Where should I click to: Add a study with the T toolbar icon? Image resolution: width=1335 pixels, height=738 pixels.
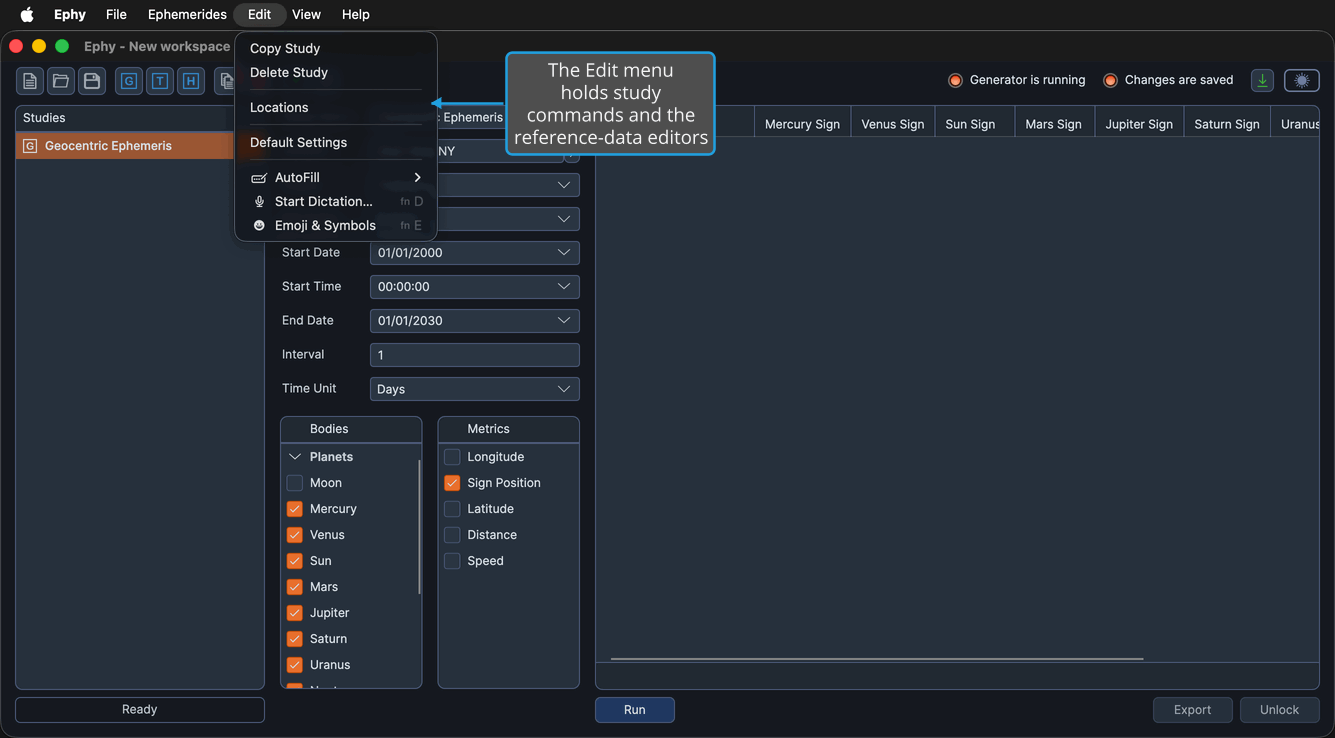pos(160,81)
